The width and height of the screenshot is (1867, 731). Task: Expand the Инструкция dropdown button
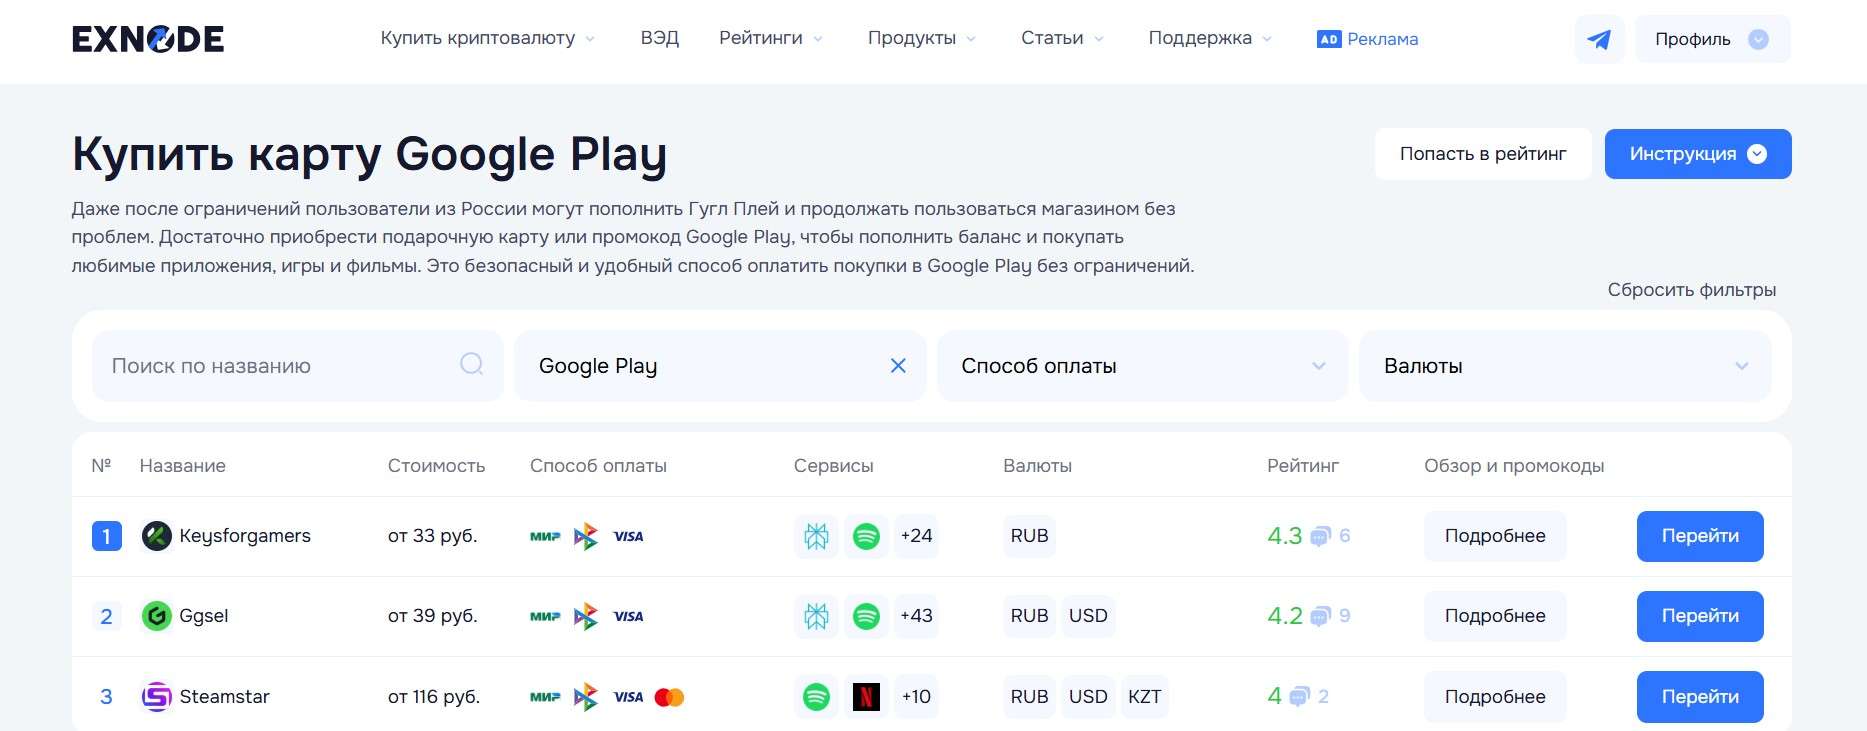(x=1697, y=154)
